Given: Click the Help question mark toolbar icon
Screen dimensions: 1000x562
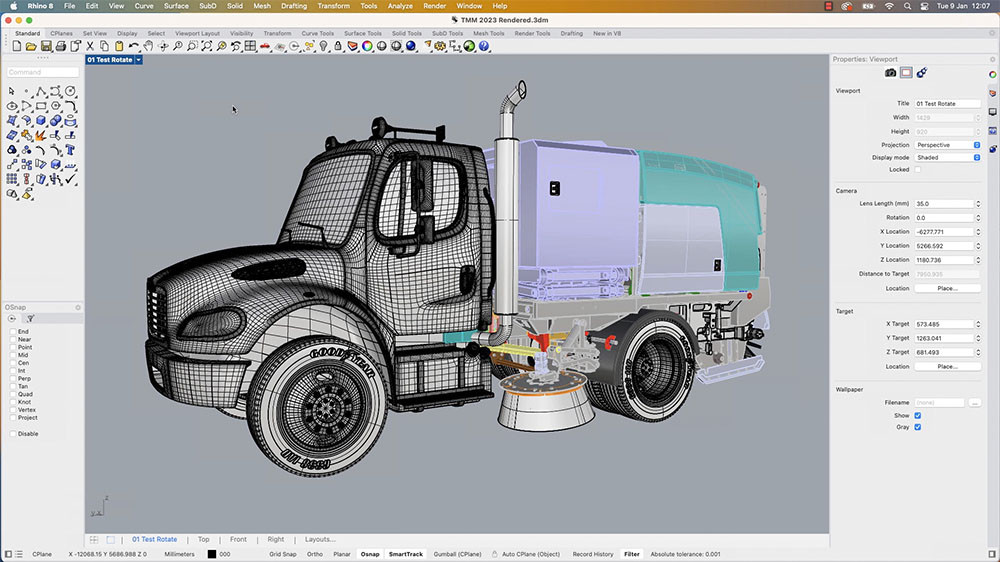Looking at the screenshot, I should [484, 46].
